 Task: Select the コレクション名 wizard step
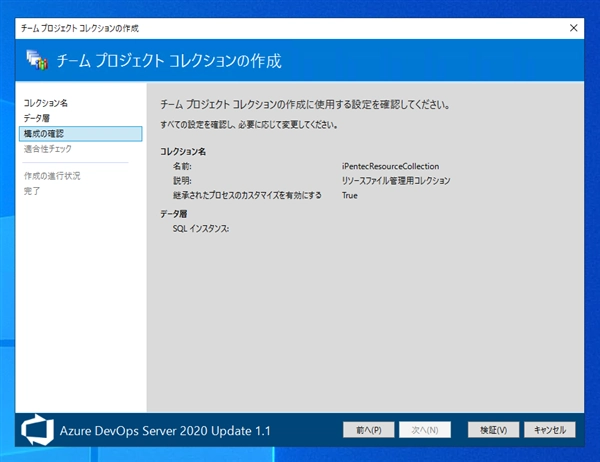[x=46, y=103]
